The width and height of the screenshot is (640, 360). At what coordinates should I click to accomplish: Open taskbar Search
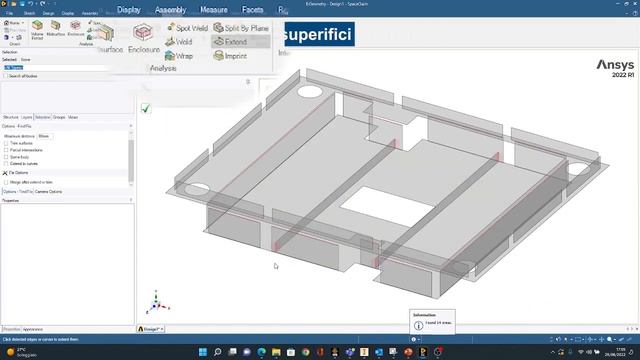218,352
